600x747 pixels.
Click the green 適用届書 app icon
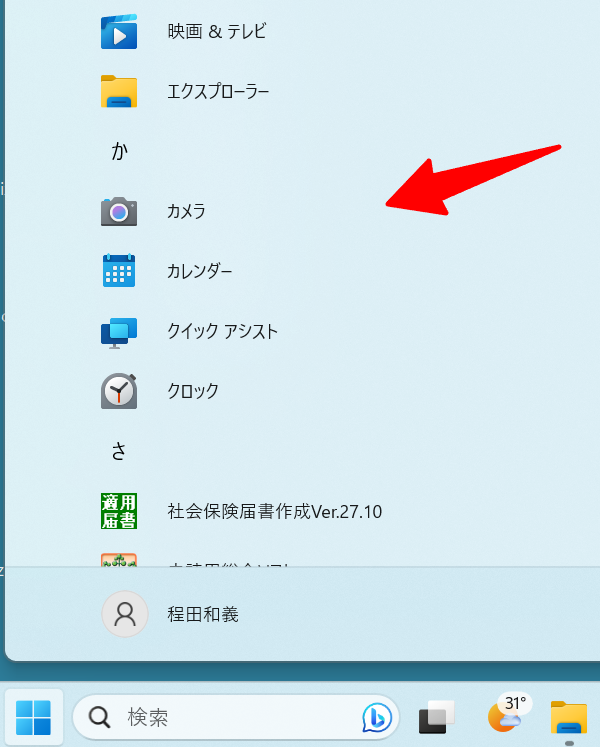point(119,511)
